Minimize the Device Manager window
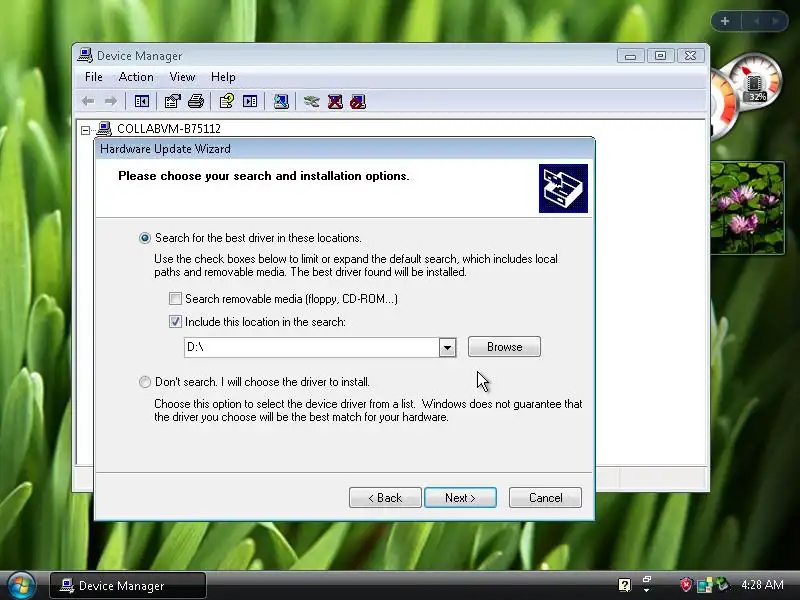The height and width of the screenshot is (600, 800). coord(631,55)
